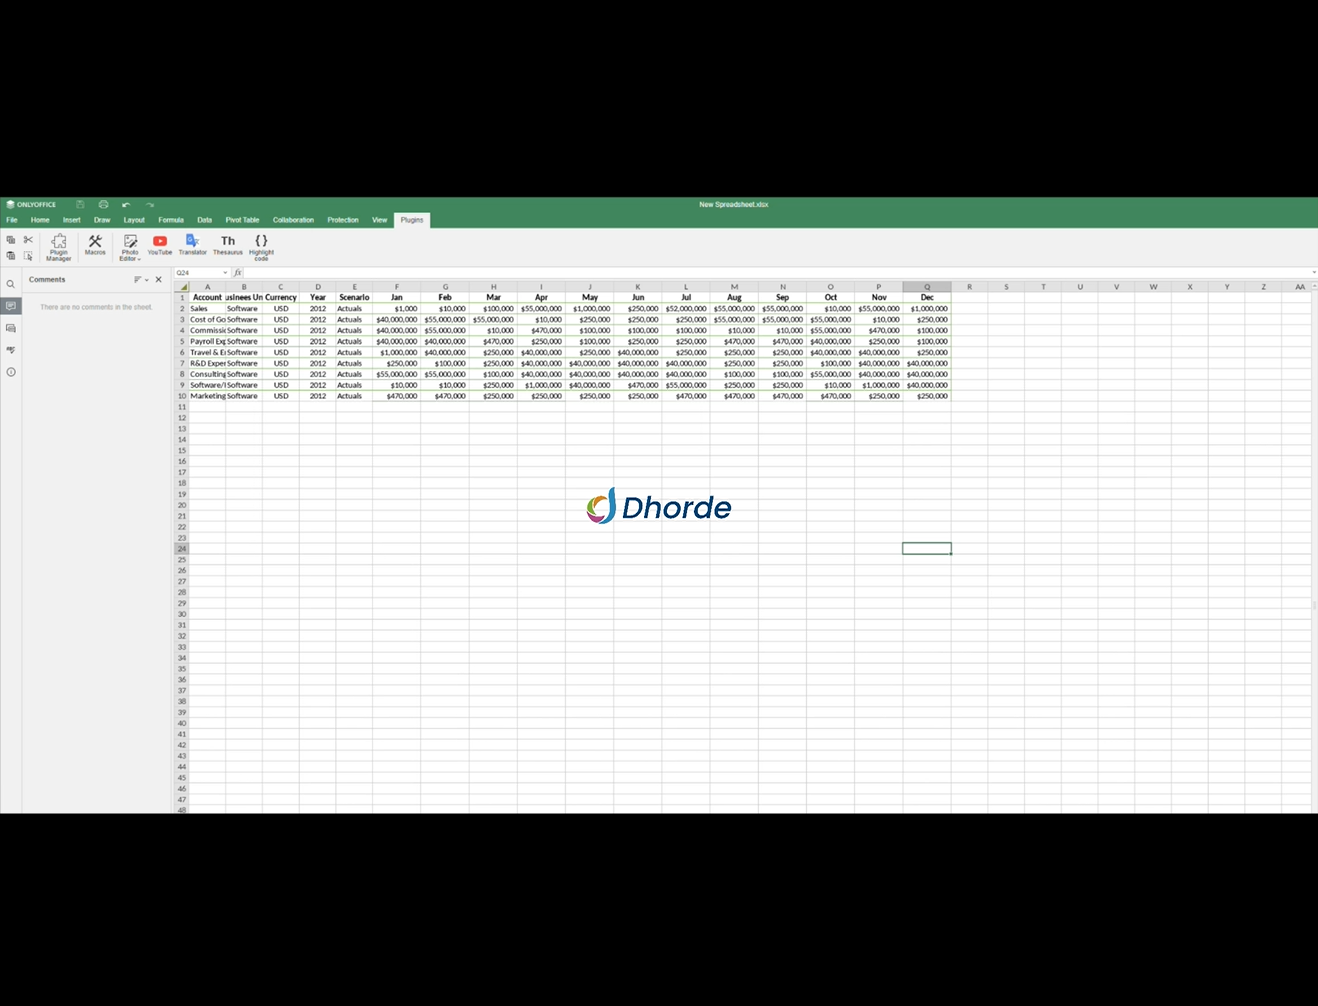Open the Plugin Manager
1318x1006 pixels.
click(58, 246)
